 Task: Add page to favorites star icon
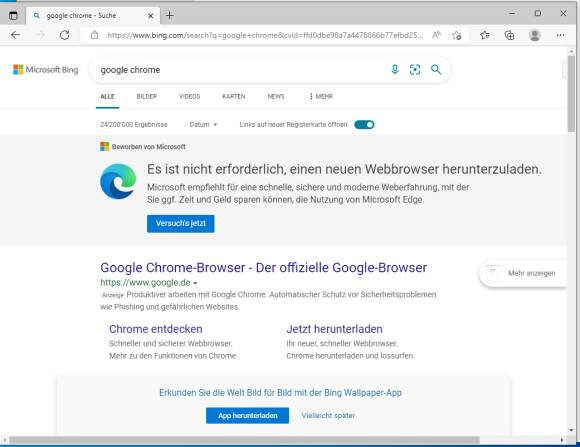coord(456,35)
